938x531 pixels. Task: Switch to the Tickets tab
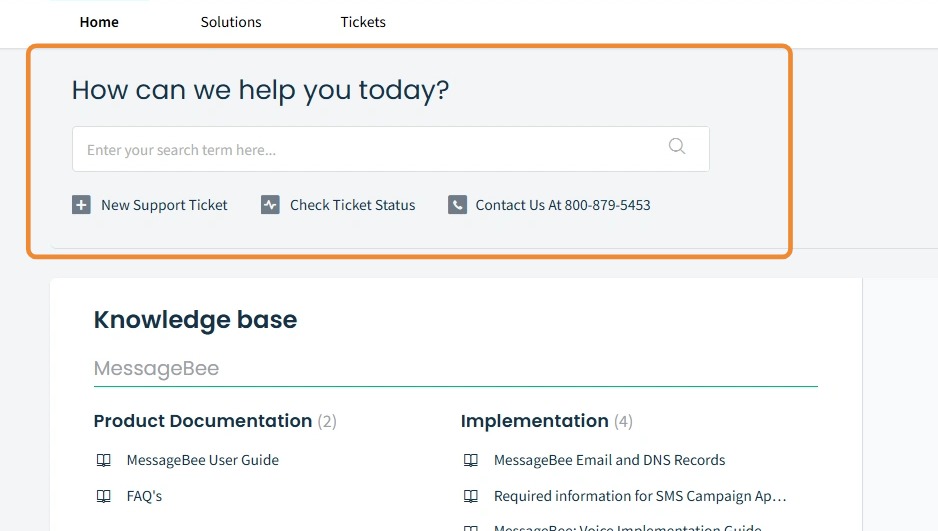click(363, 22)
